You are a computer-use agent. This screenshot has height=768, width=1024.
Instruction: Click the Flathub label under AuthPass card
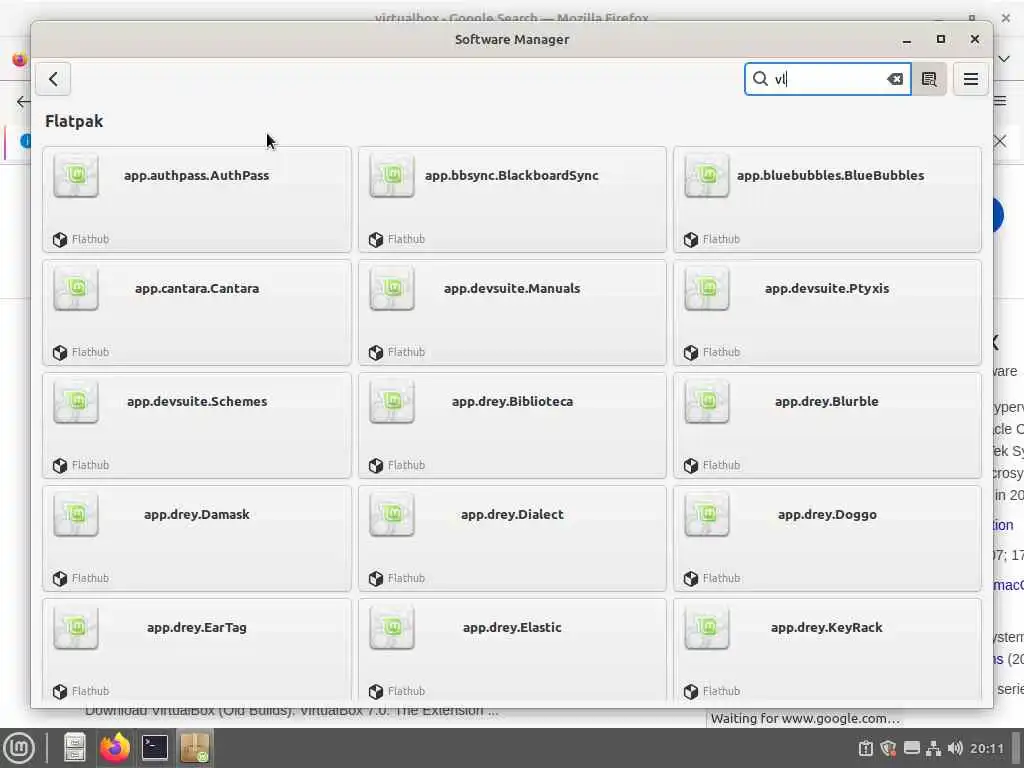(90, 239)
